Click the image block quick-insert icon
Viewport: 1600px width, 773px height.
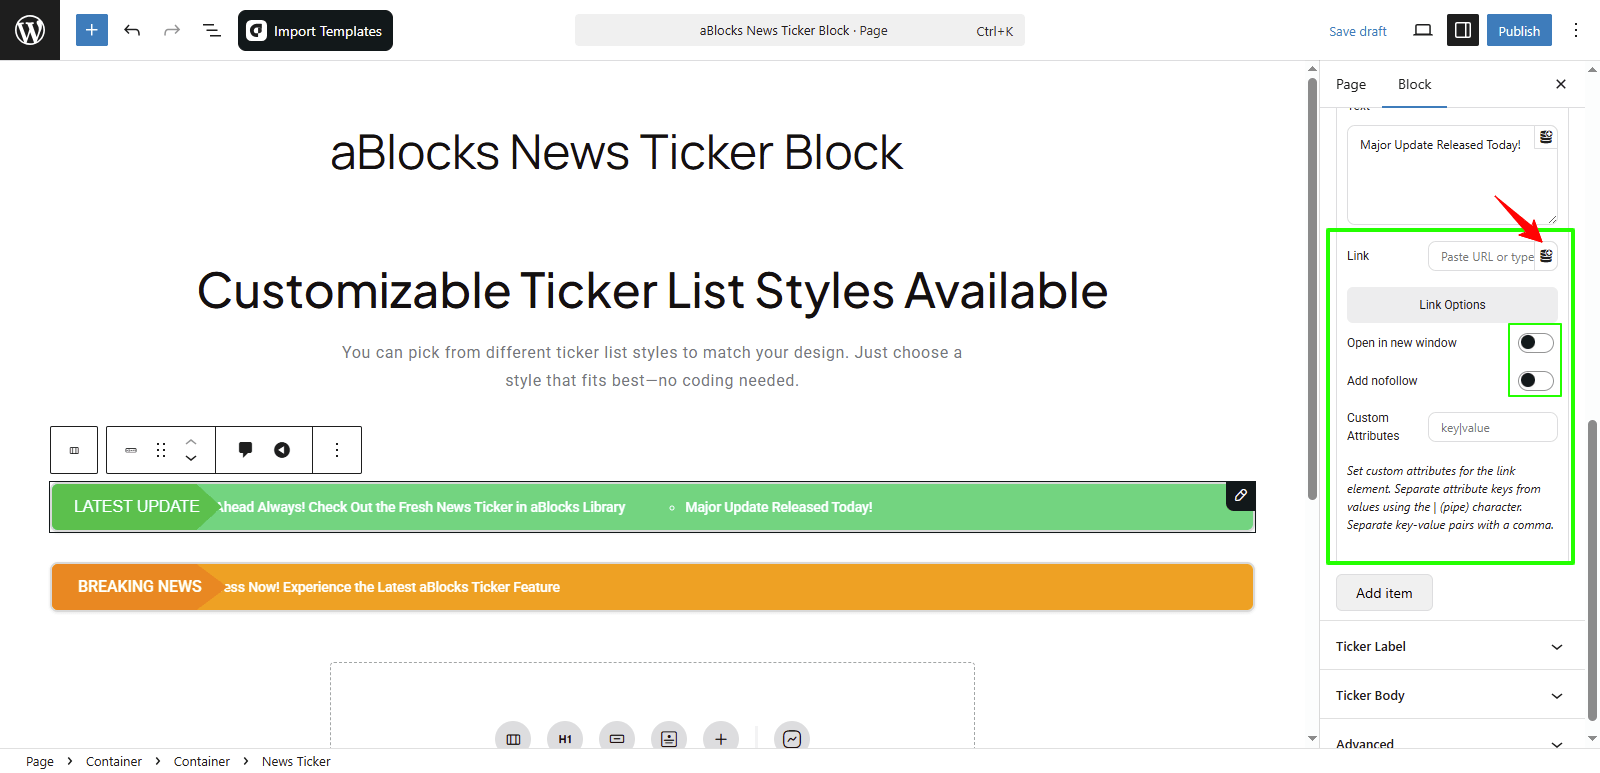(x=669, y=739)
